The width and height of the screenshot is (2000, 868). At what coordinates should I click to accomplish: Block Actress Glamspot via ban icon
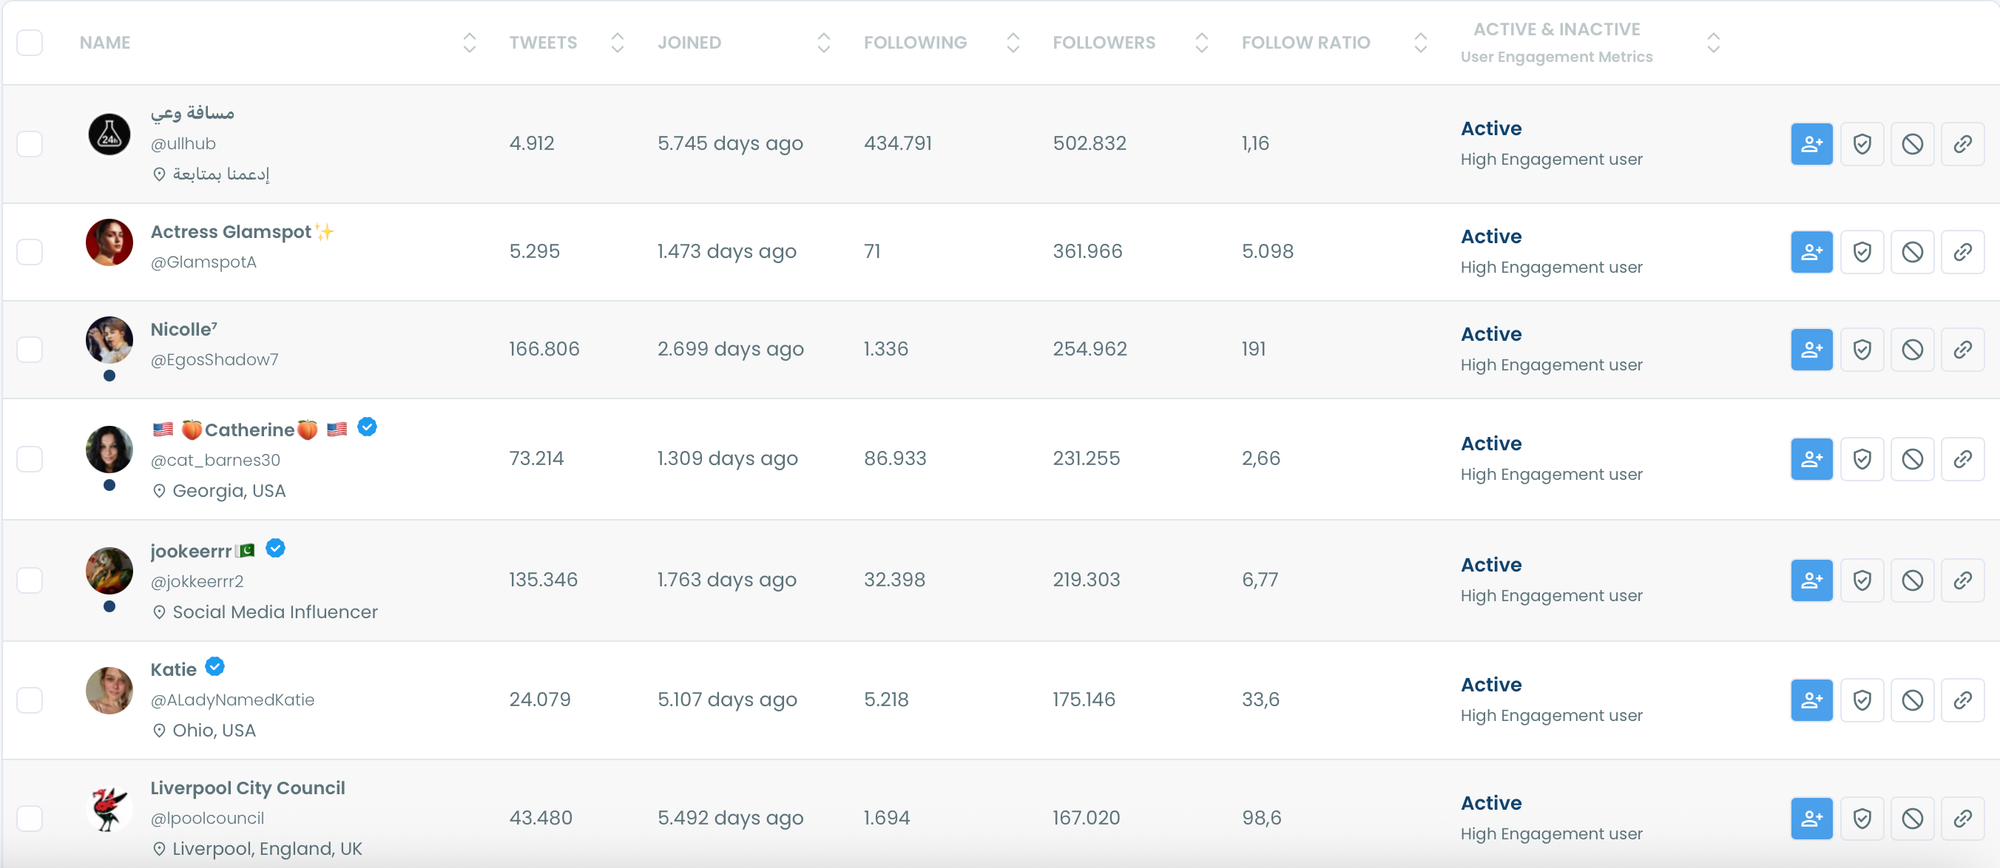pyautogui.click(x=1912, y=252)
